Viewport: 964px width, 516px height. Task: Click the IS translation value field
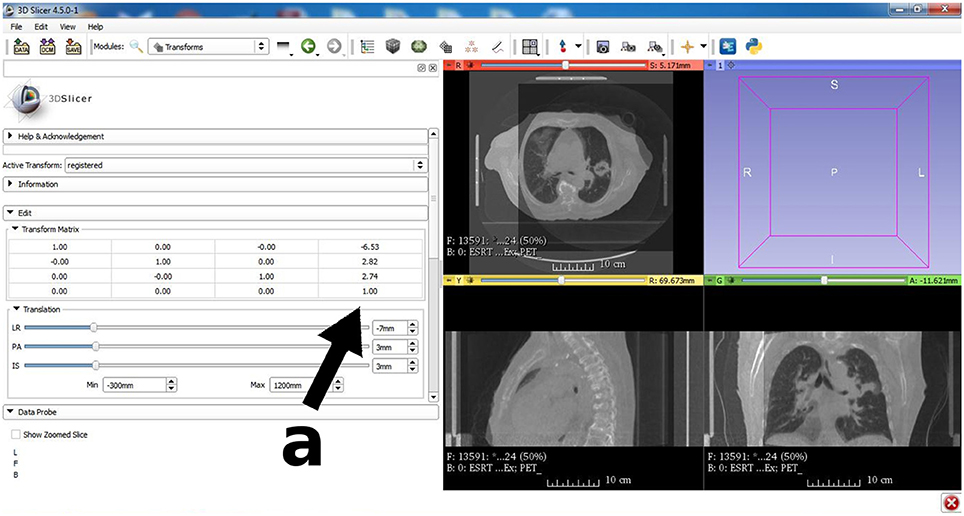pyautogui.click(x=390, y=365)
